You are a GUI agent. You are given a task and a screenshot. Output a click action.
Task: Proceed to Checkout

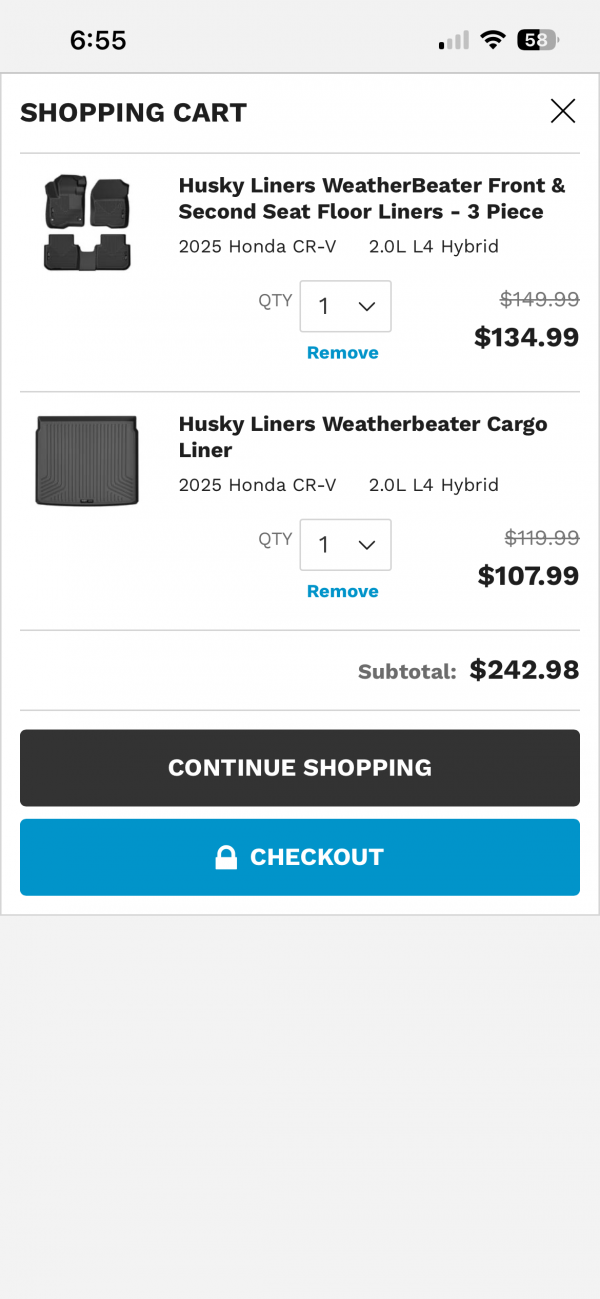(x=300, y=857)
